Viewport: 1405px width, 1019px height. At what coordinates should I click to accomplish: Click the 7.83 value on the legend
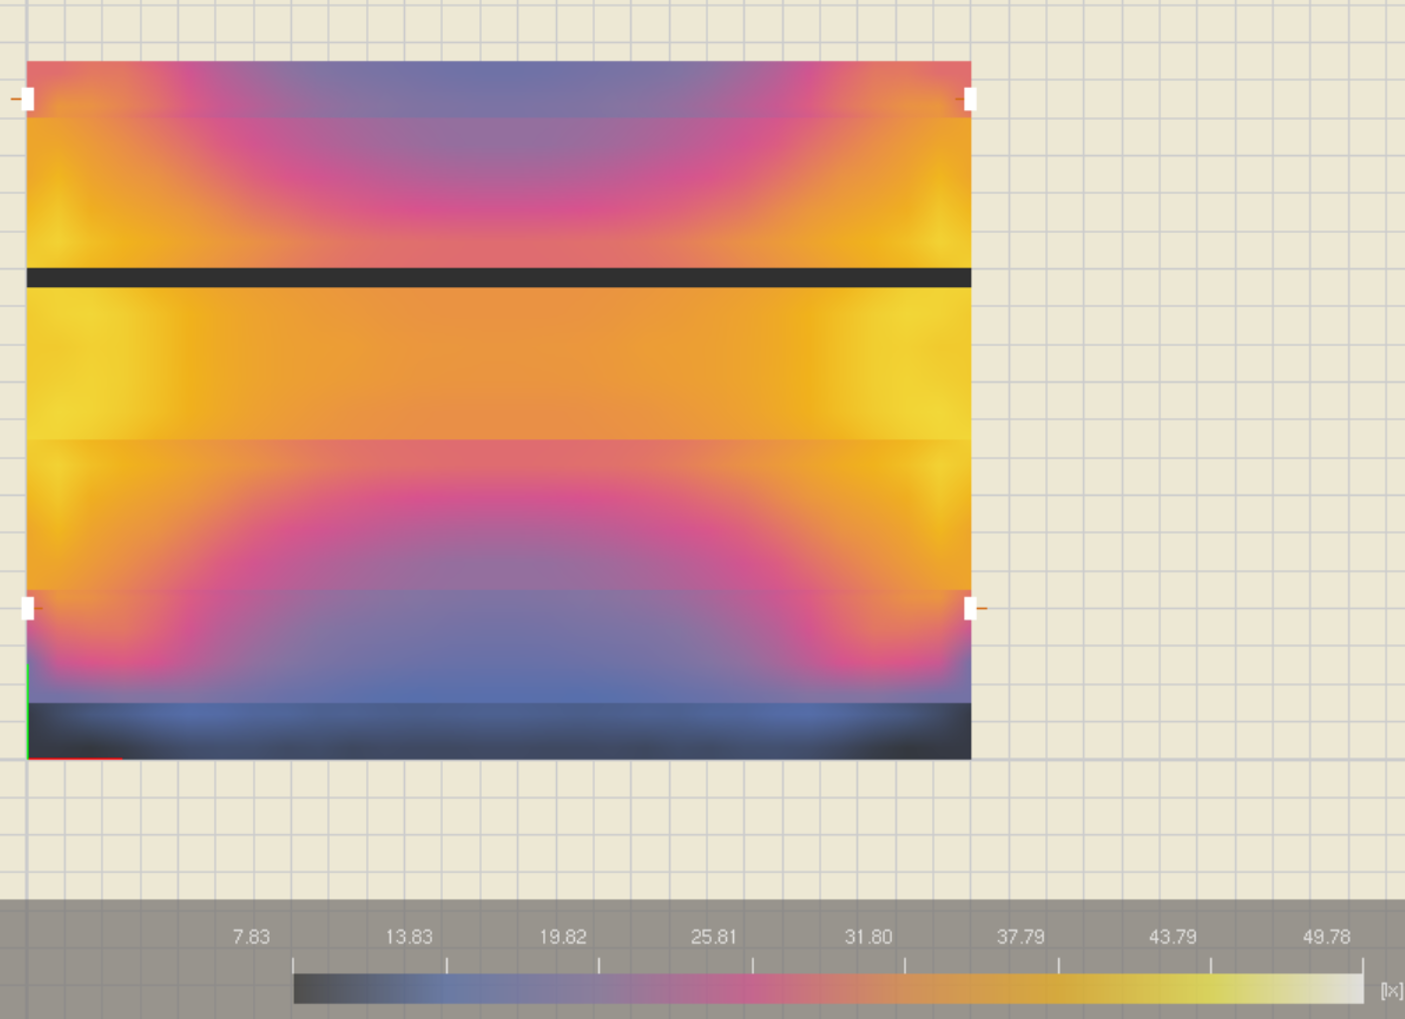click(x=251, y=937)
